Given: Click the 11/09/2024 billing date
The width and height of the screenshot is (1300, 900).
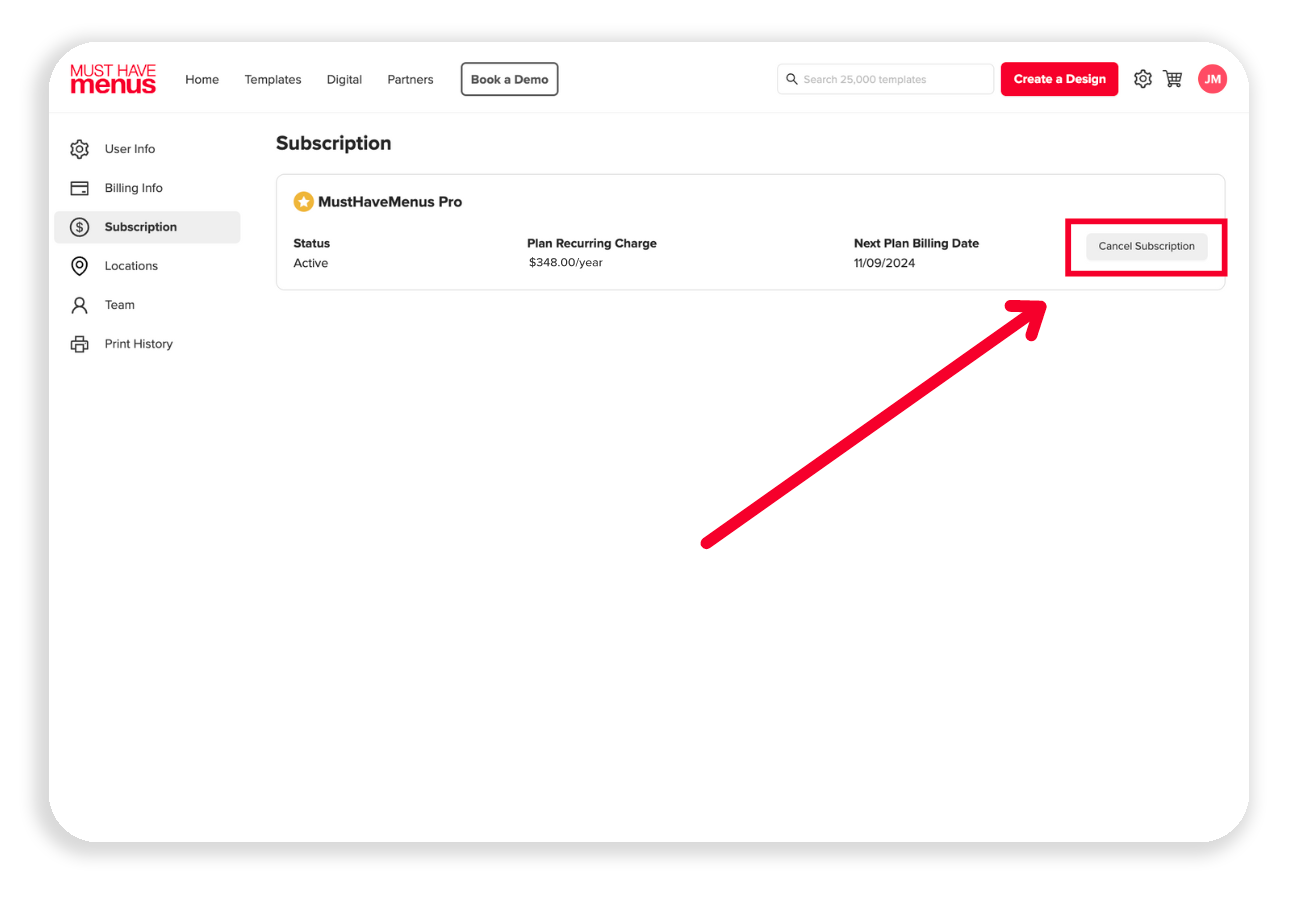Looking at the screenshot, I should click(885, 263).
